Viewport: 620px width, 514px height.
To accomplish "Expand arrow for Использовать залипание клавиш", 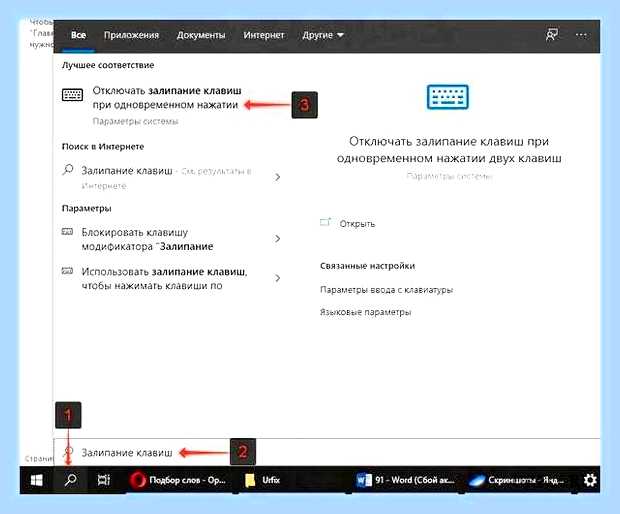I will click(278, 278).
